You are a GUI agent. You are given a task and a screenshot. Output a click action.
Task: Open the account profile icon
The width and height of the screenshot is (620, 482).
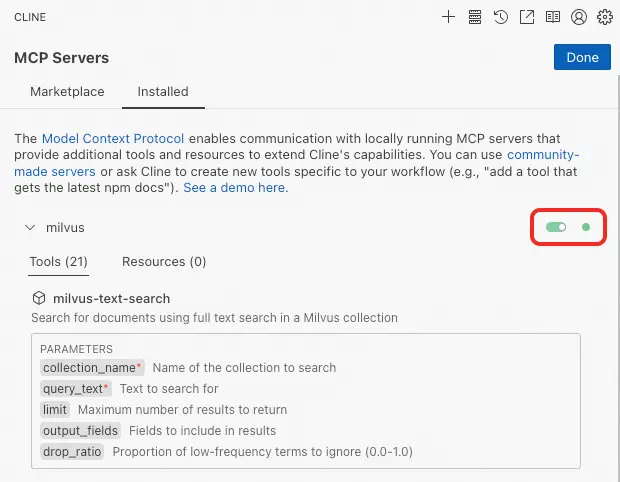coord(579,17)
